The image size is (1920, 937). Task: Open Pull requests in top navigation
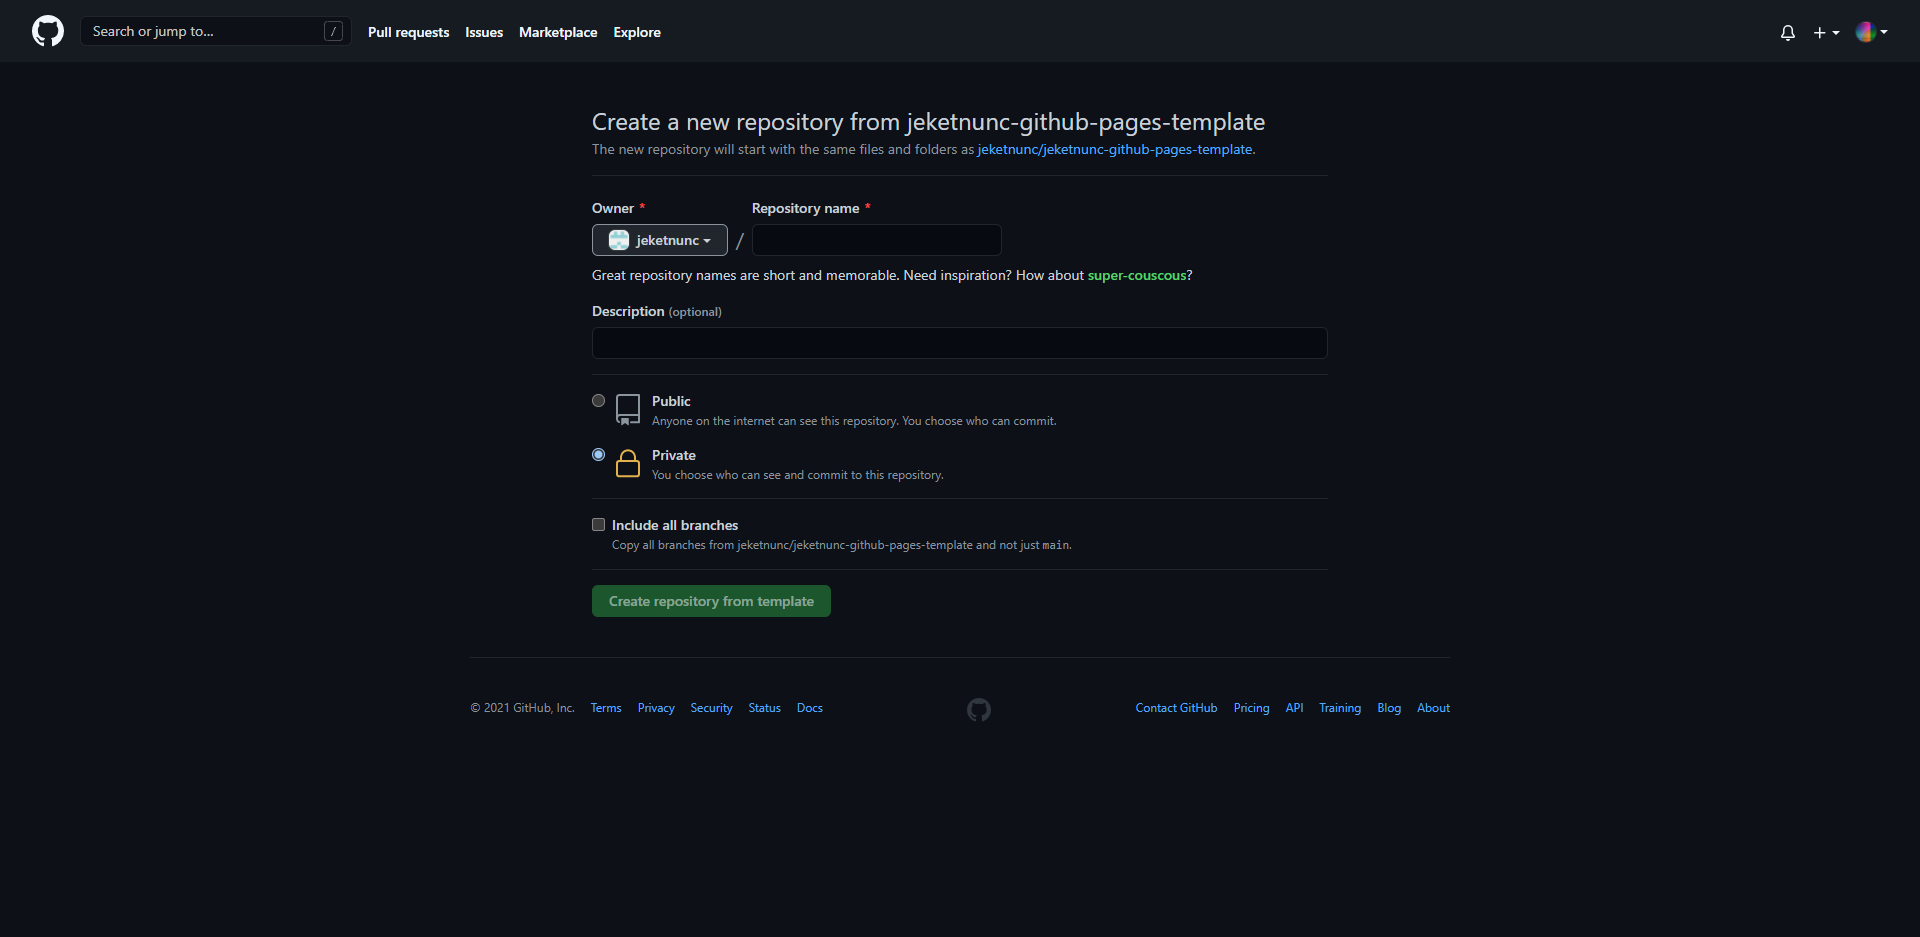(408, 32)
